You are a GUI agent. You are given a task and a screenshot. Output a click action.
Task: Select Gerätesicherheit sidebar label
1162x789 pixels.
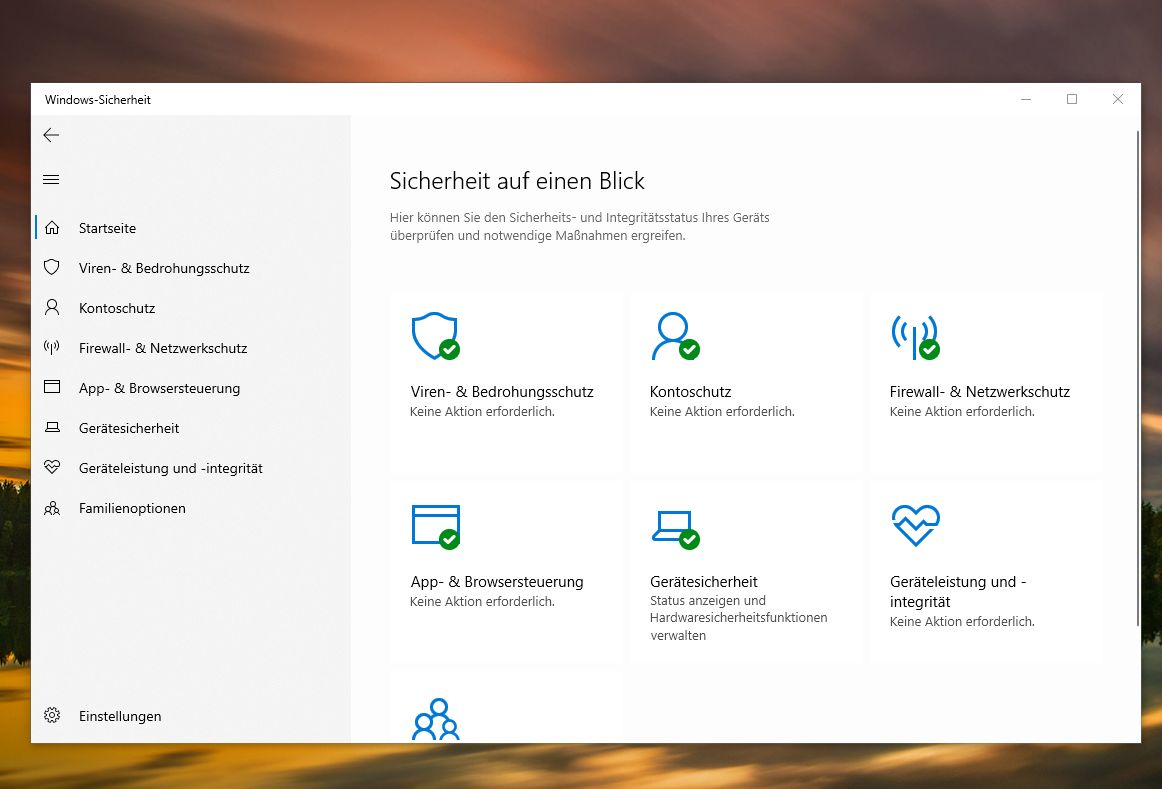click(129, 428)
